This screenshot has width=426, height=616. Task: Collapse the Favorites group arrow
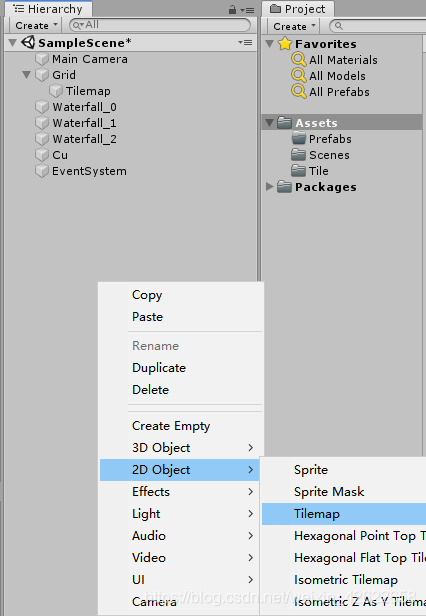(270, 43)
